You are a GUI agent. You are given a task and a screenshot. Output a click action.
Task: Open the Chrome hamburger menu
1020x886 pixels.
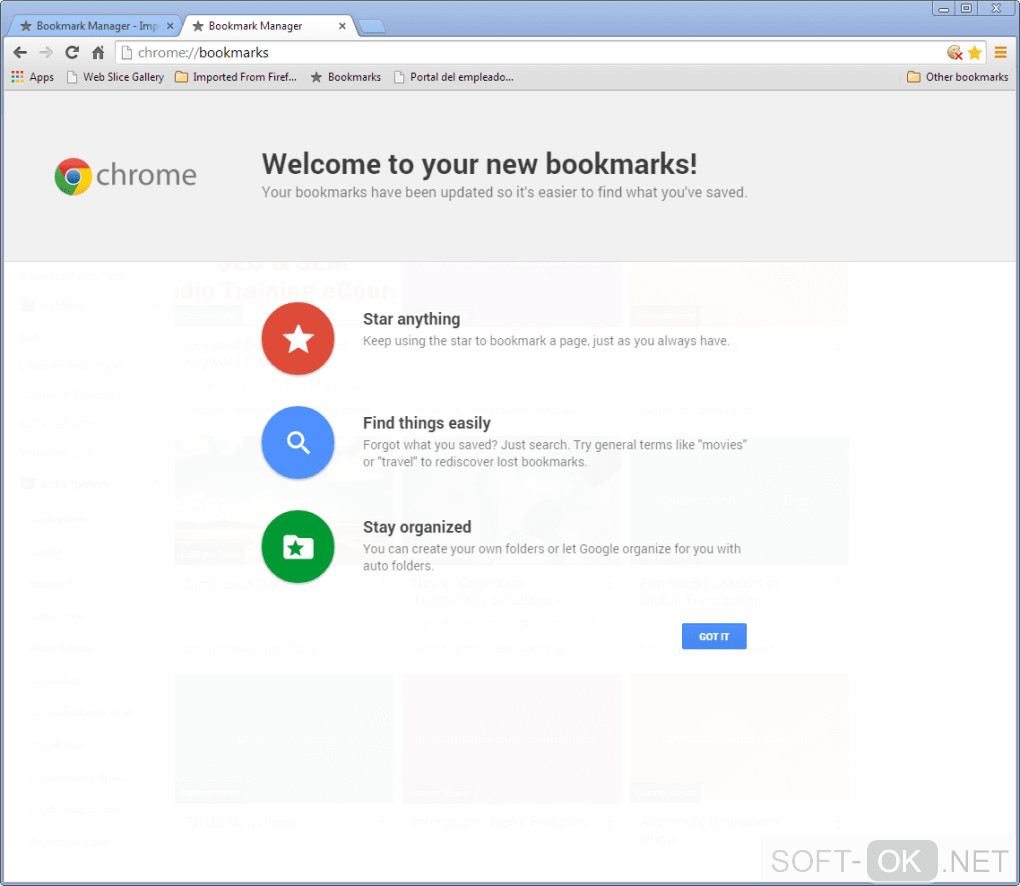click(1000, 53)
